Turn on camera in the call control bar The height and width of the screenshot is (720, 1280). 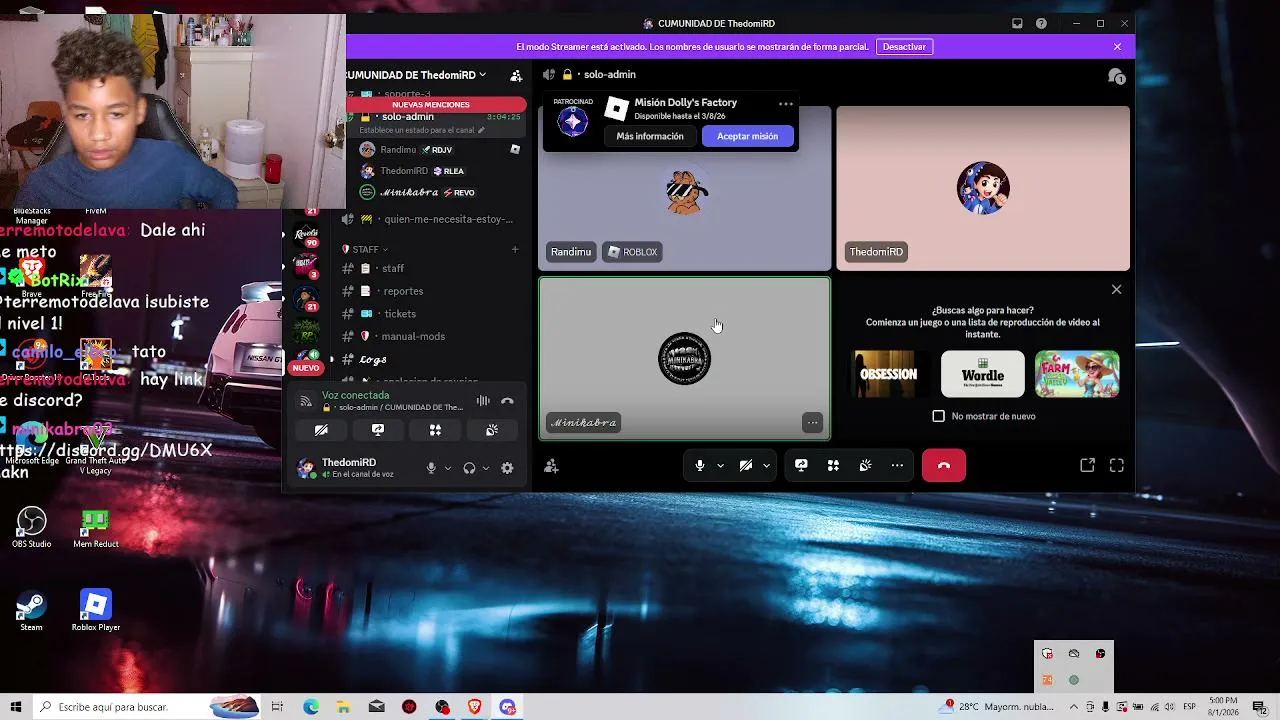point(746,465)
